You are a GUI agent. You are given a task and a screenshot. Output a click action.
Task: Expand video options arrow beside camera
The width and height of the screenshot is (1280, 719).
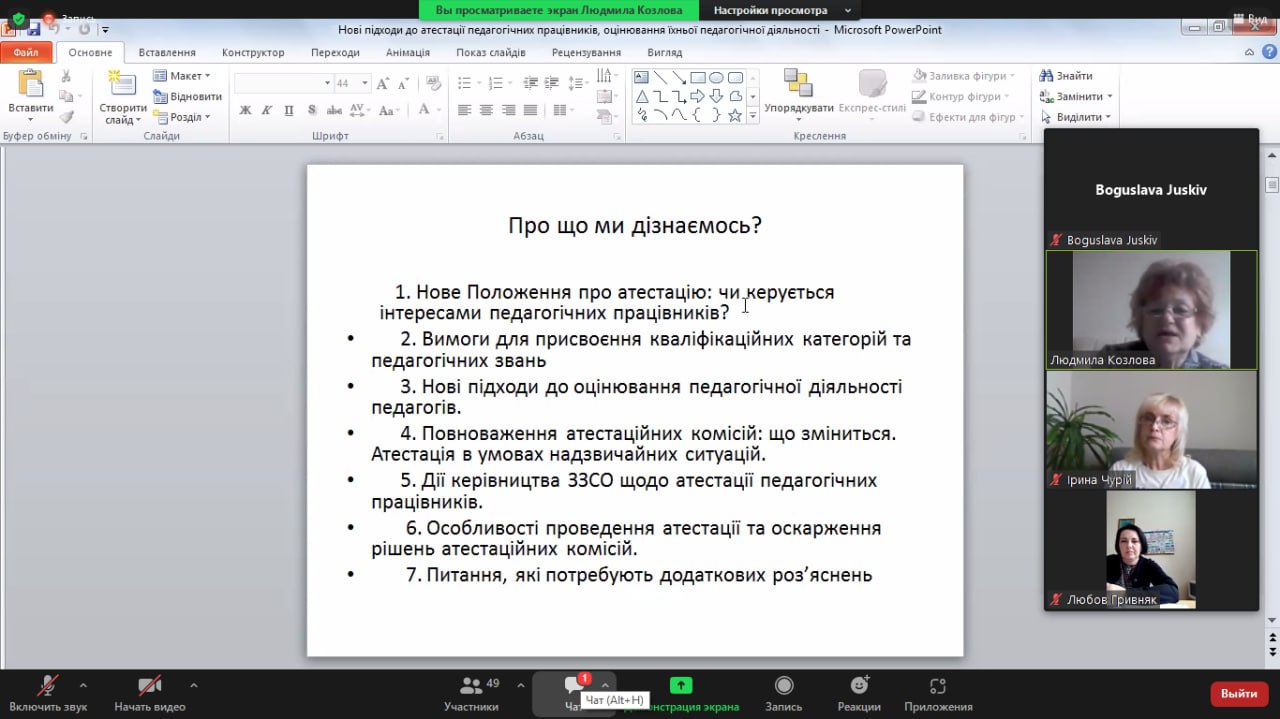pyautogui.click(x=193, y=685)
